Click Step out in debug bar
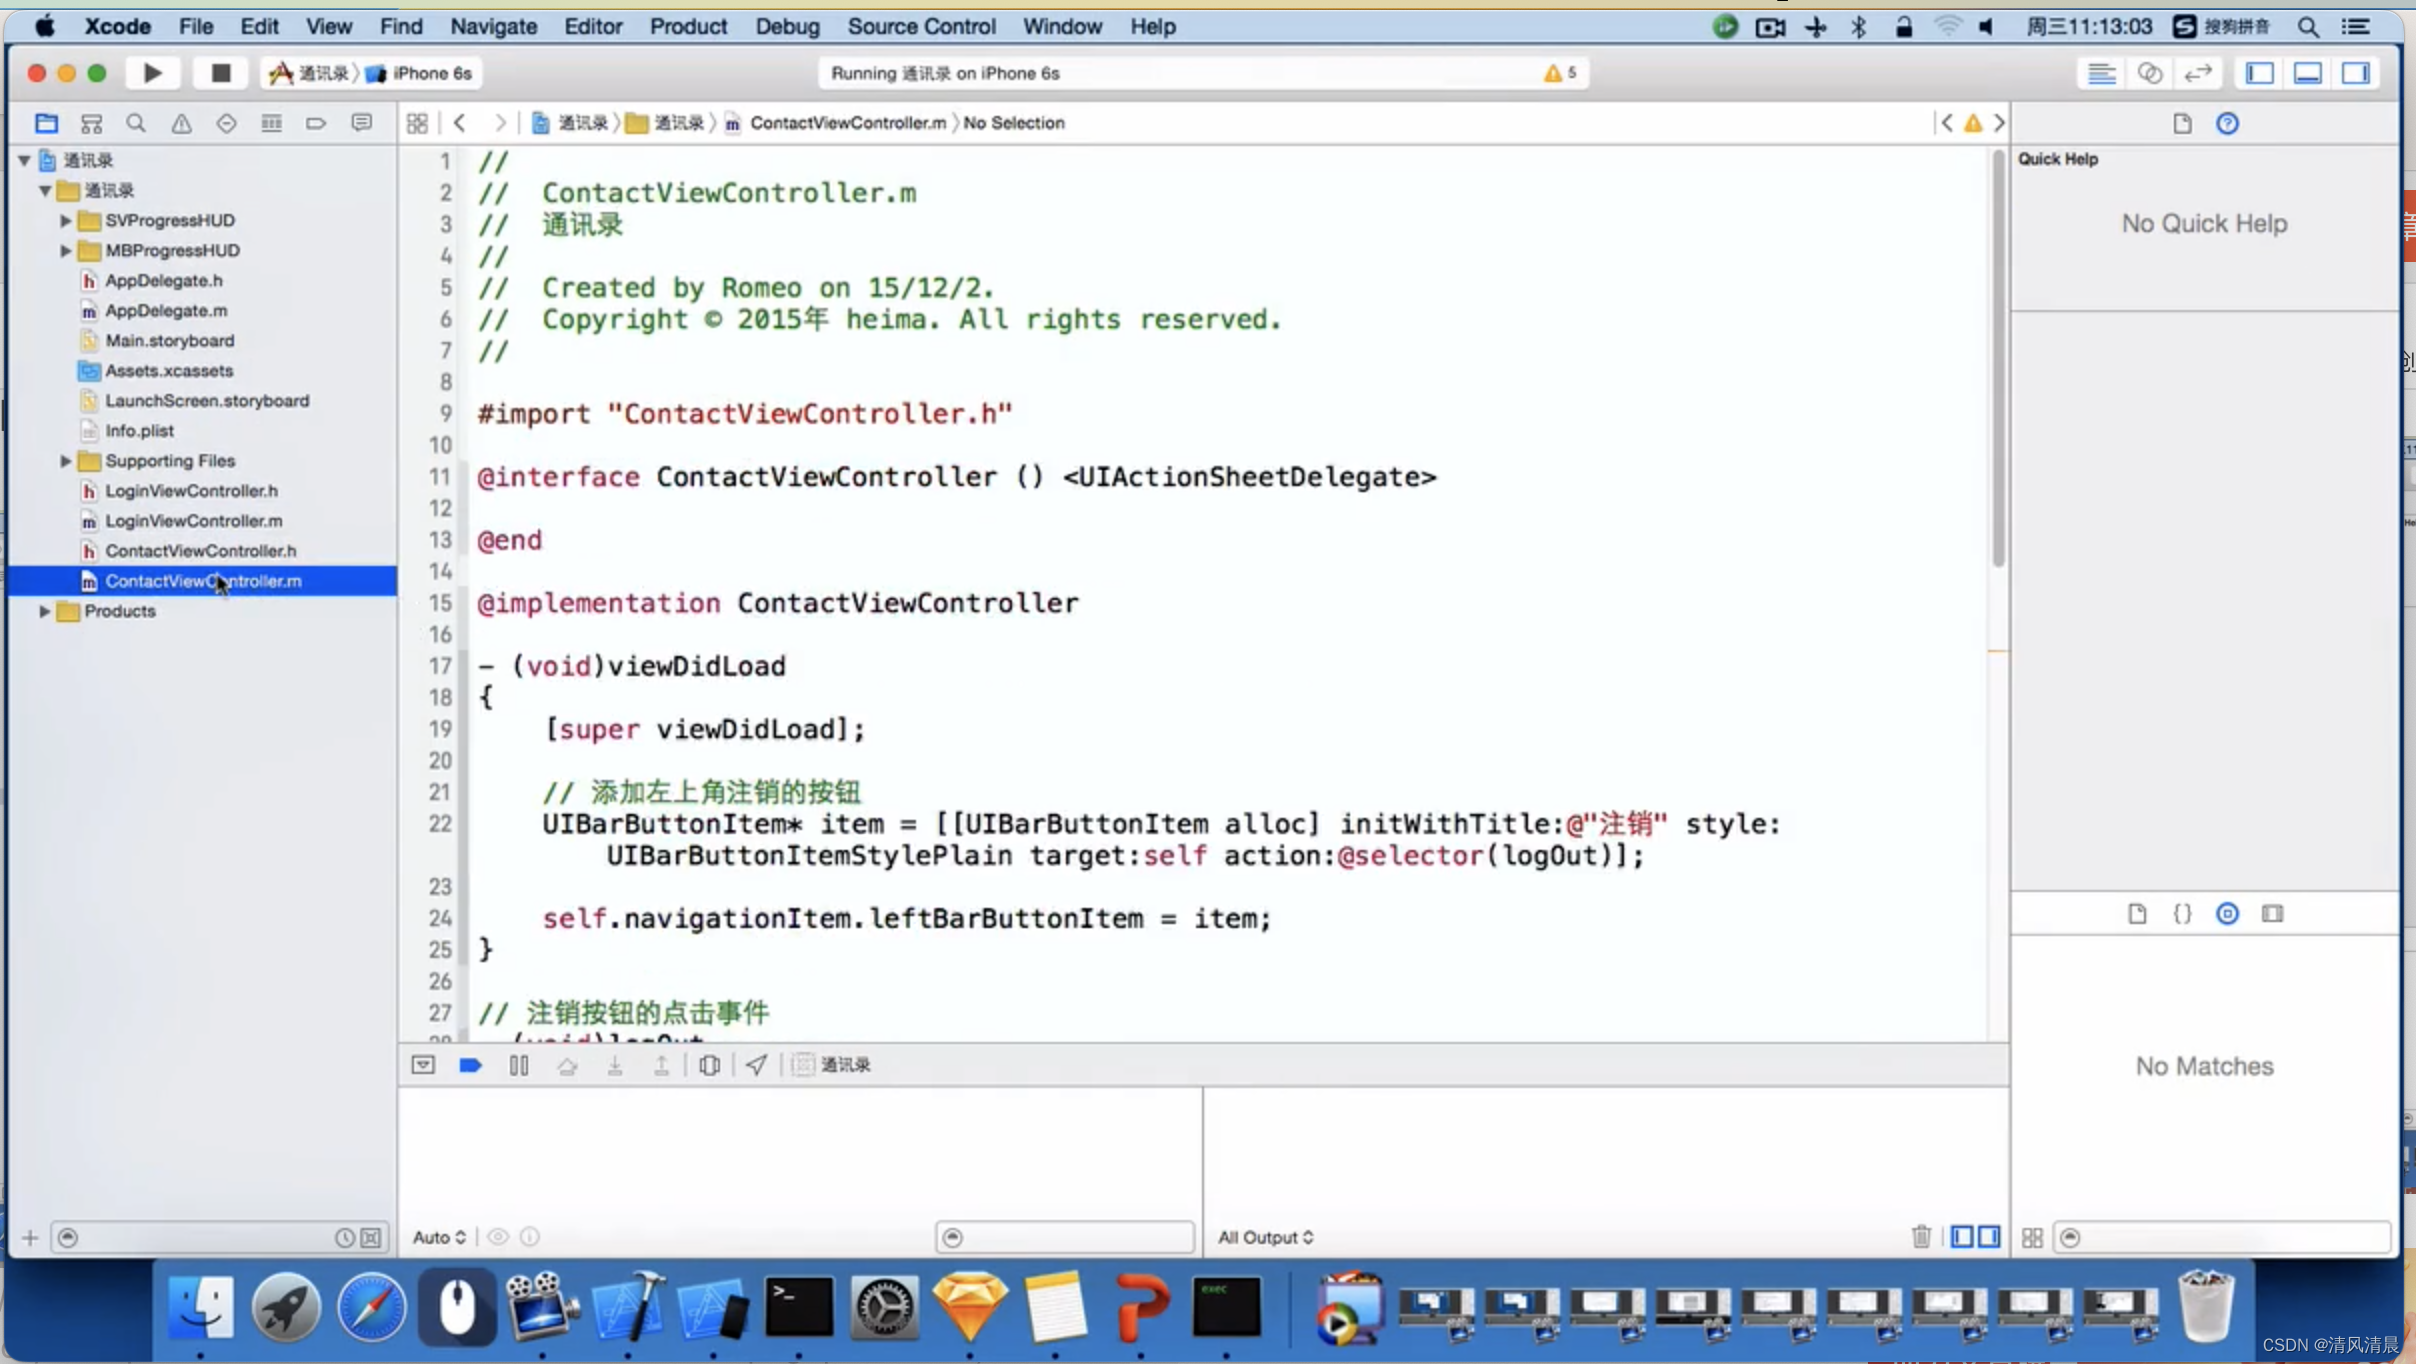Viewport: 2416px width, 1364px height. (x=661, y=1065)
